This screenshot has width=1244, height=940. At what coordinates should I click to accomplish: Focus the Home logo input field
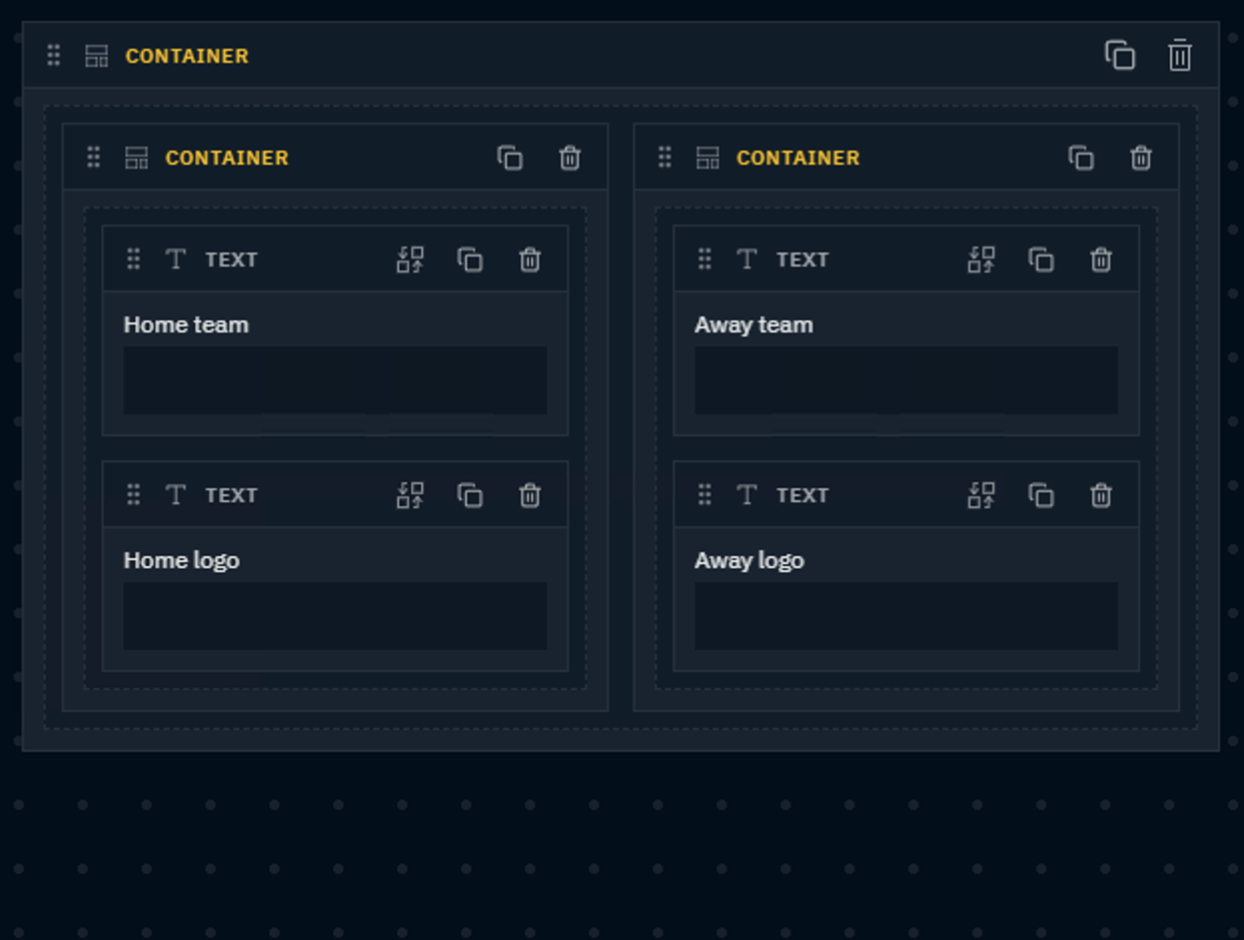[335, 616]
